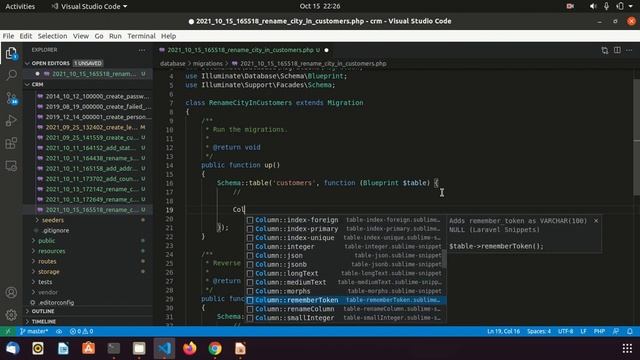Screen dimensions: 640x360
Task: Show Applications grid button
Action: click(x=627, y=348)
